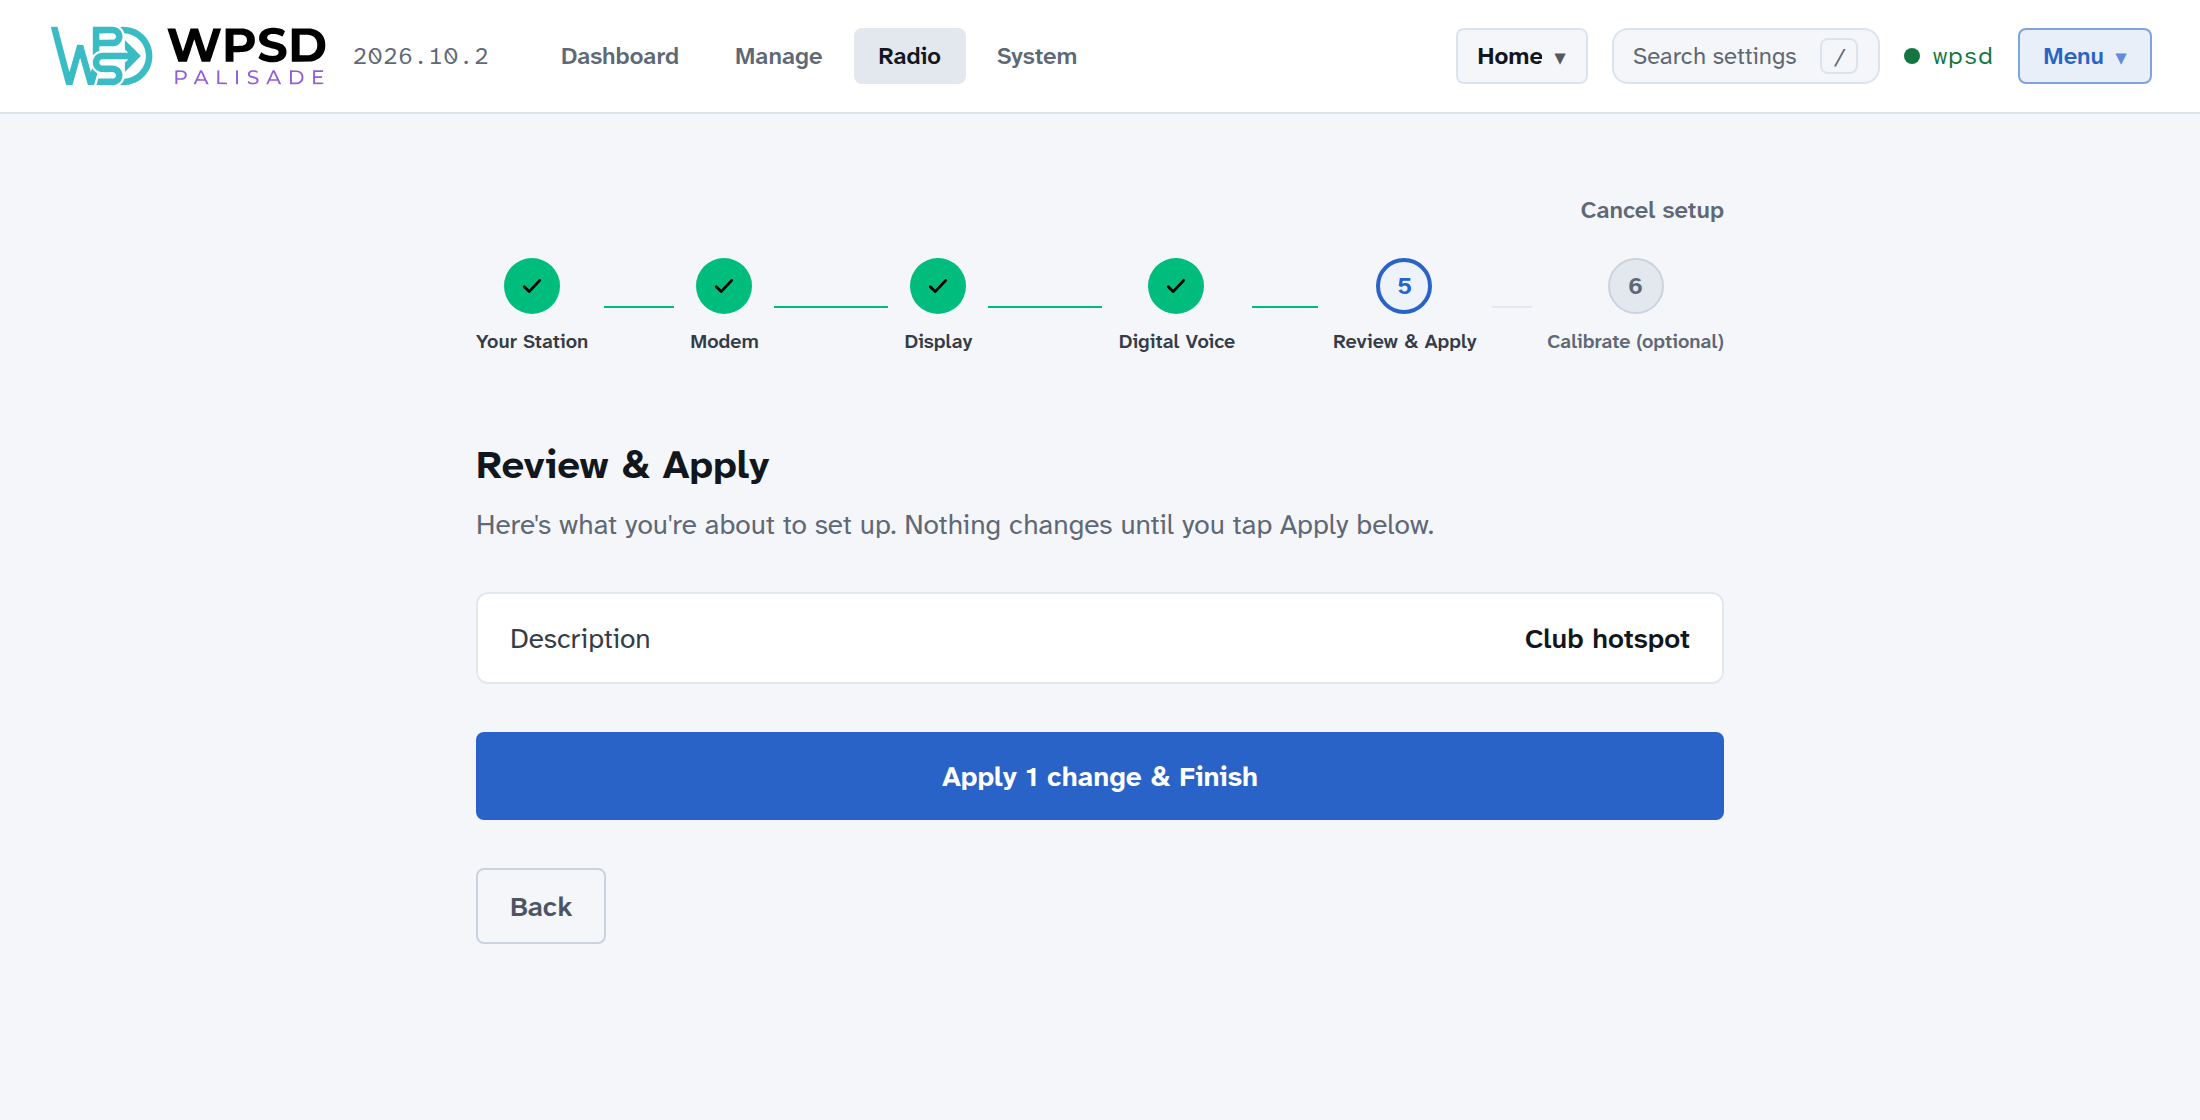Open the System tab
Screen dimensions: 2200x1120
point(1037,56)
